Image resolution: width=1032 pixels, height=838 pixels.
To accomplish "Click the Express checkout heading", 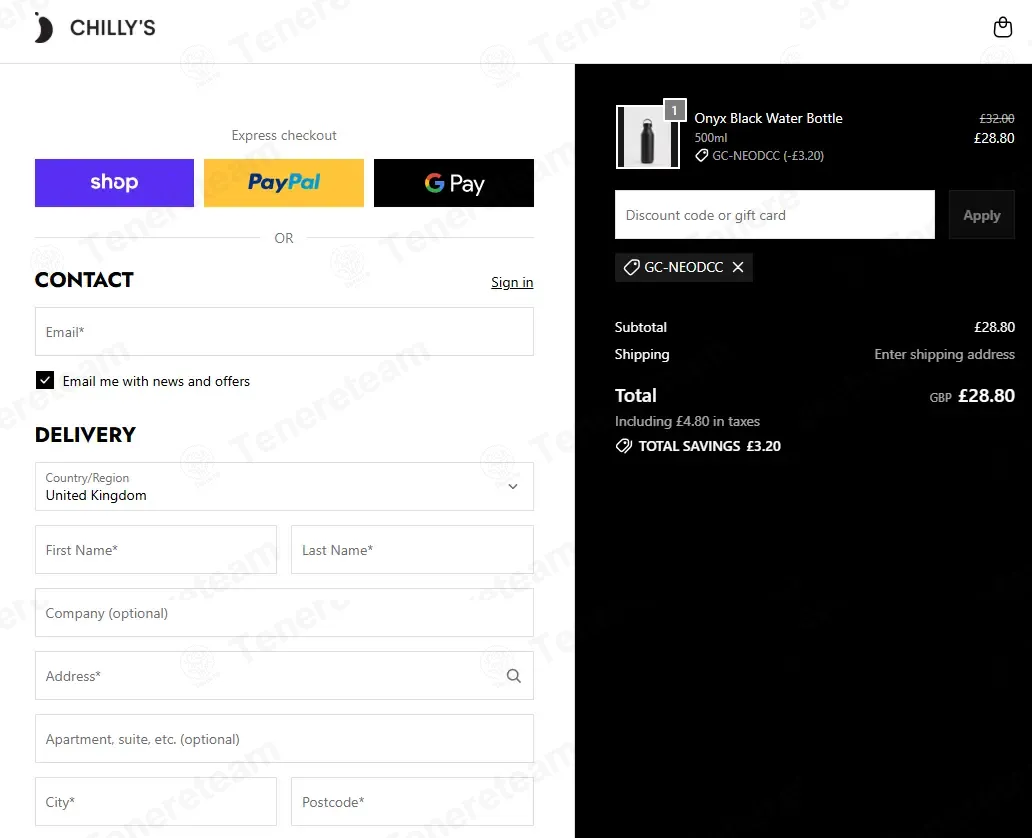I will [284, 136].
